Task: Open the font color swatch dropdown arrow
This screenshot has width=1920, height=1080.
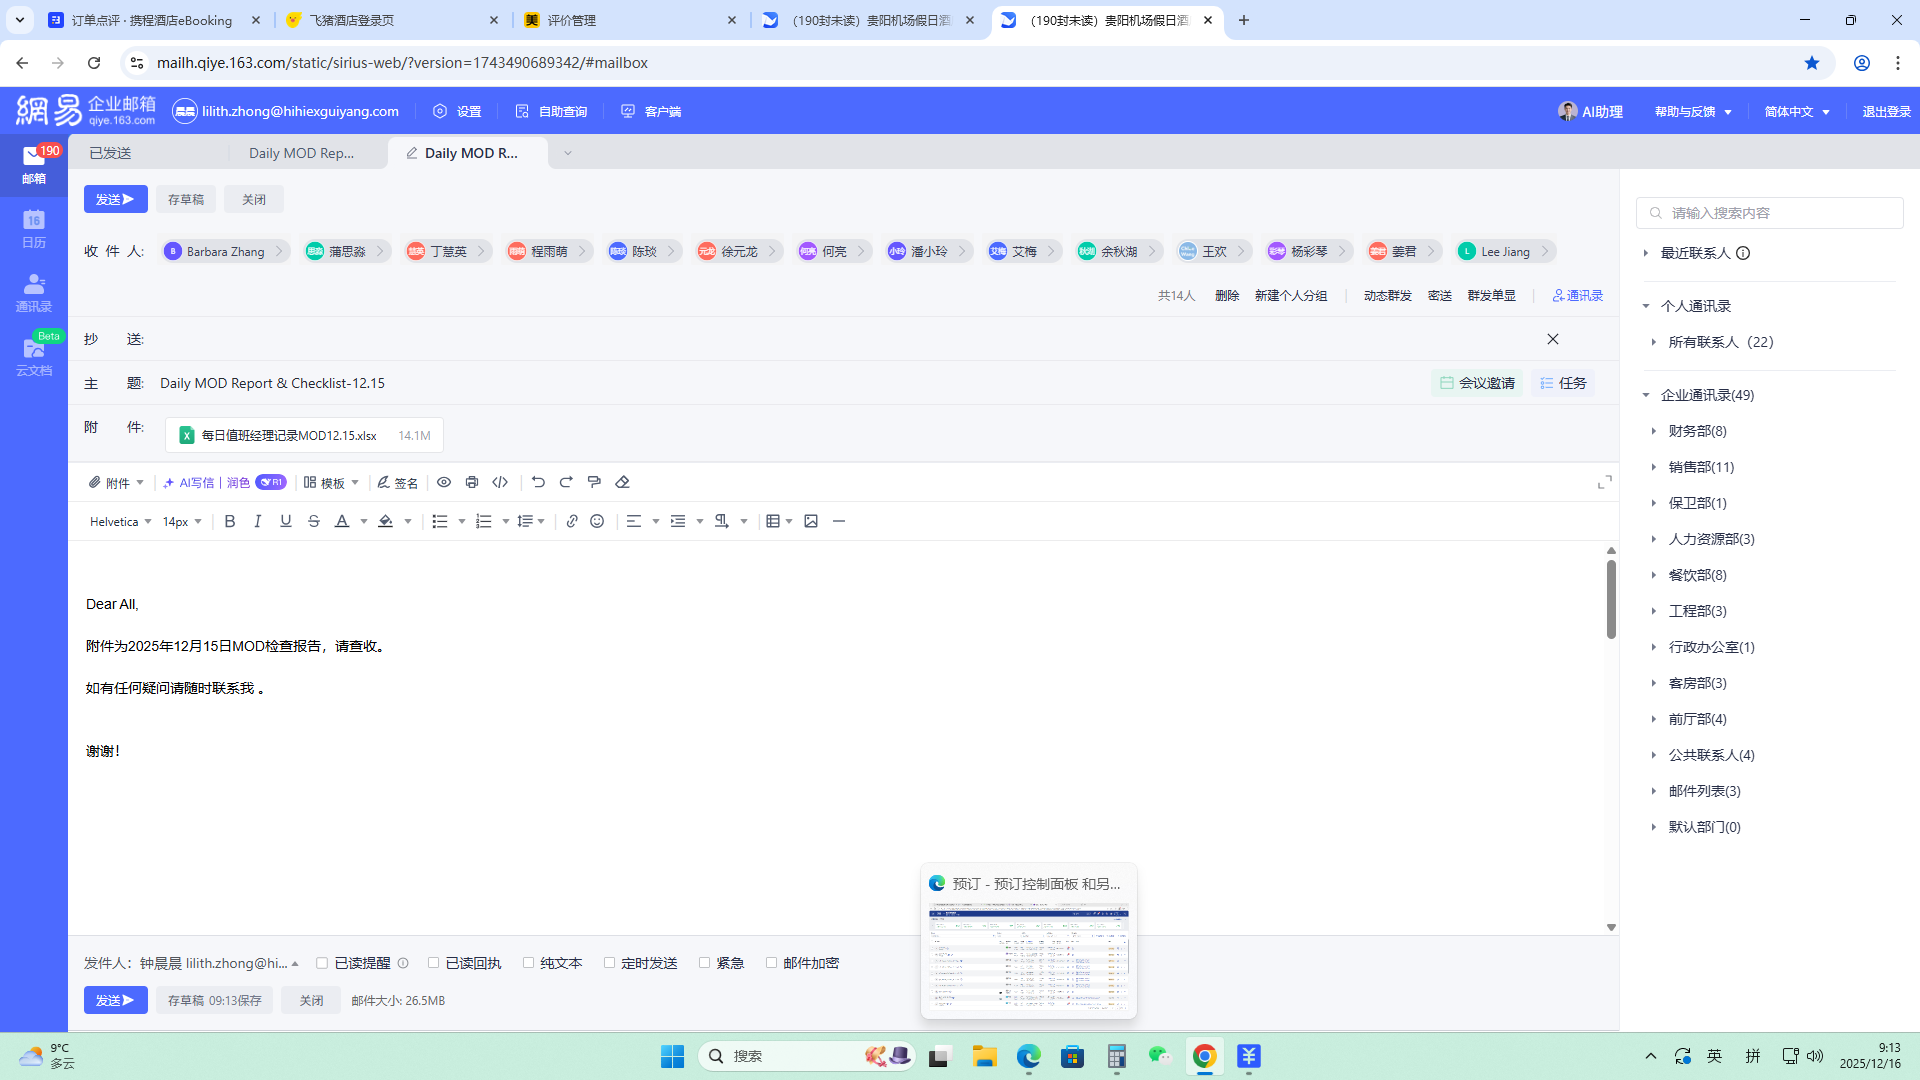Action: [364, 521]
